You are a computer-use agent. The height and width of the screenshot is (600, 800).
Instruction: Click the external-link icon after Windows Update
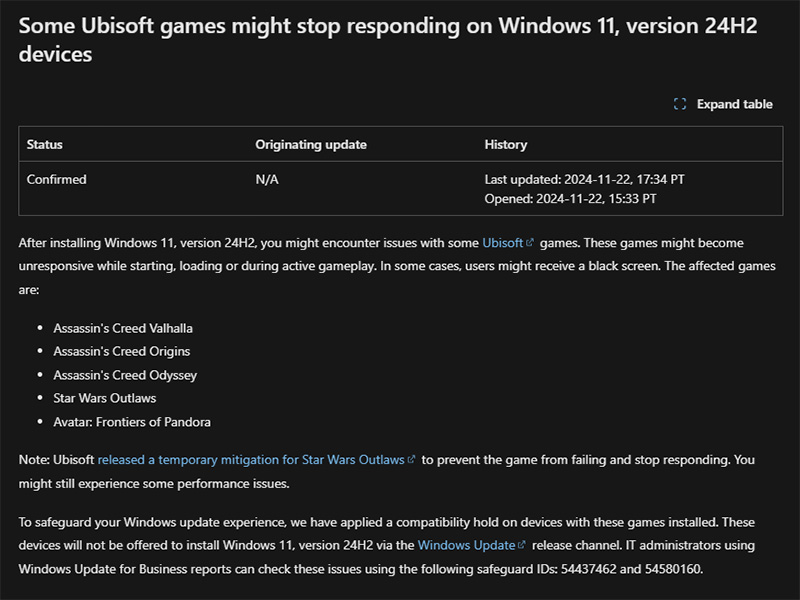pos(522,545)
